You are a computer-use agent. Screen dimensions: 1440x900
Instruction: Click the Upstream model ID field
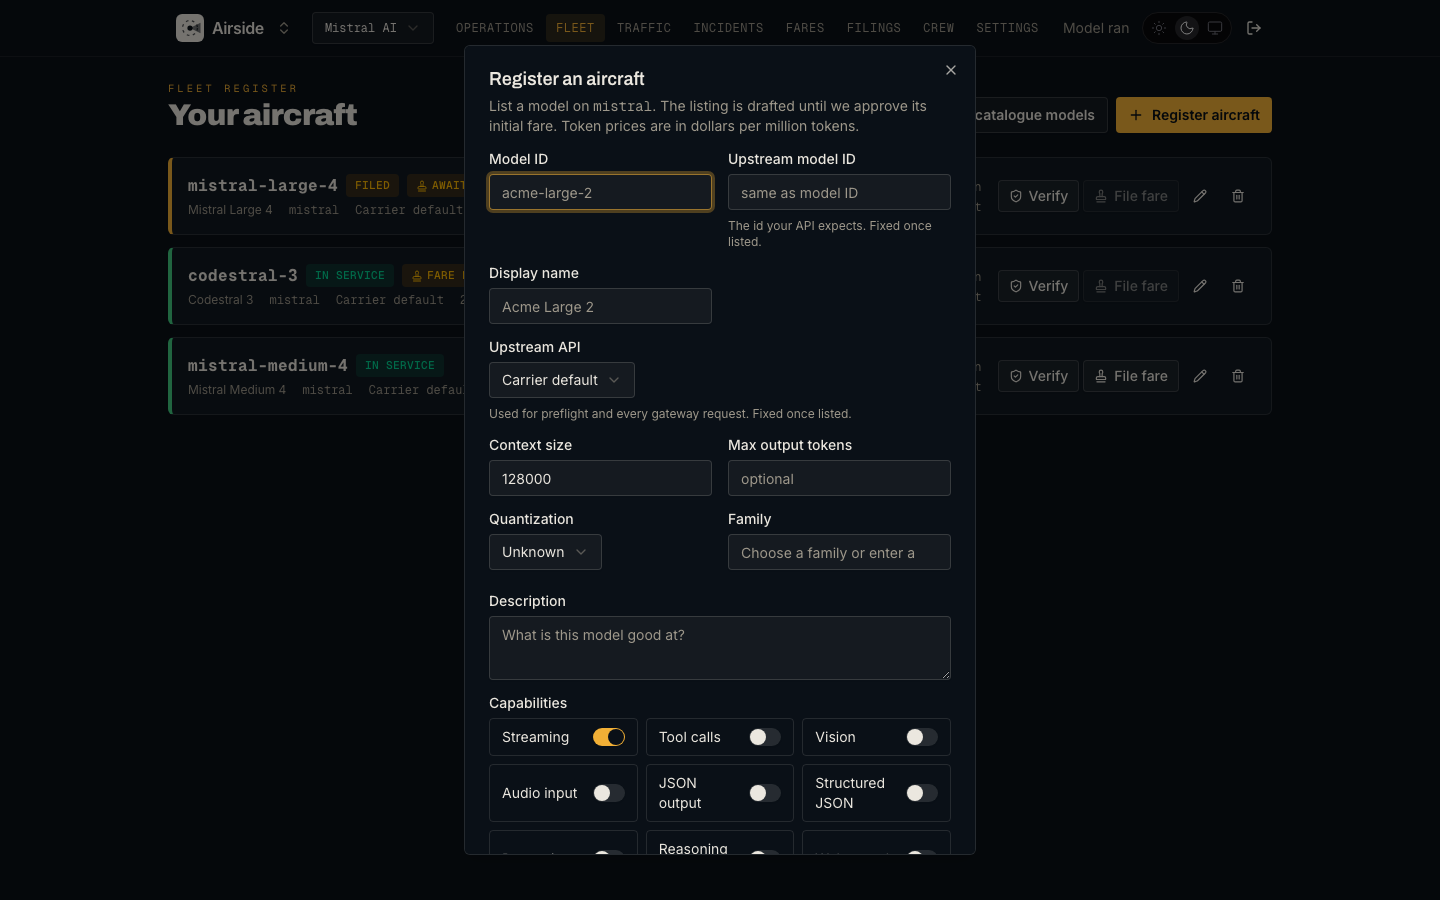[839, 192]
